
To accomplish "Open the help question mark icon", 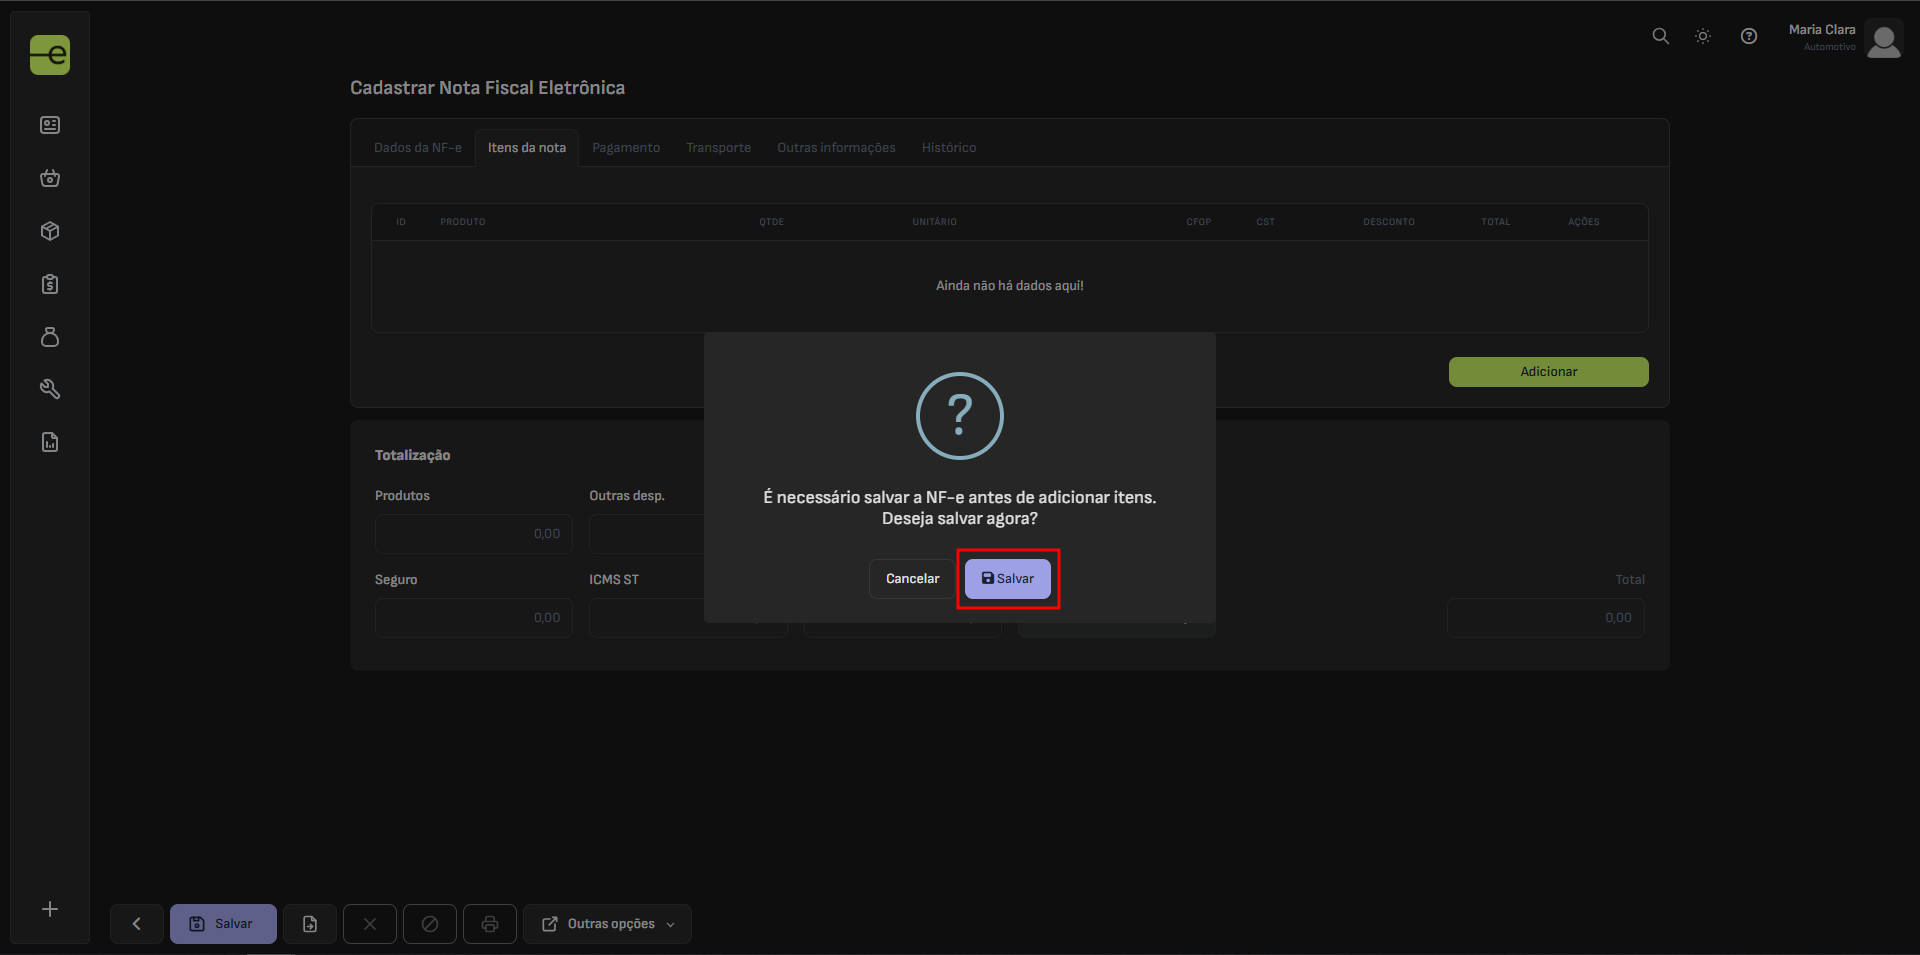I will (1748, 36).
